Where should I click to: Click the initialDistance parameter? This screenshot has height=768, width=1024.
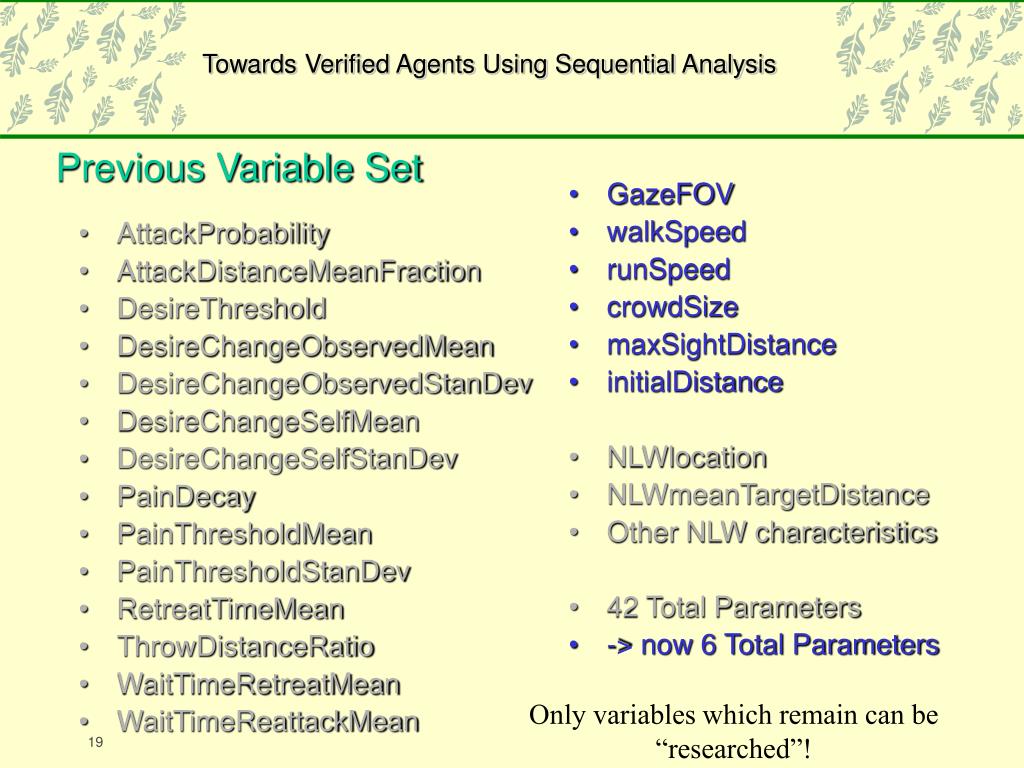pos(695,383)
